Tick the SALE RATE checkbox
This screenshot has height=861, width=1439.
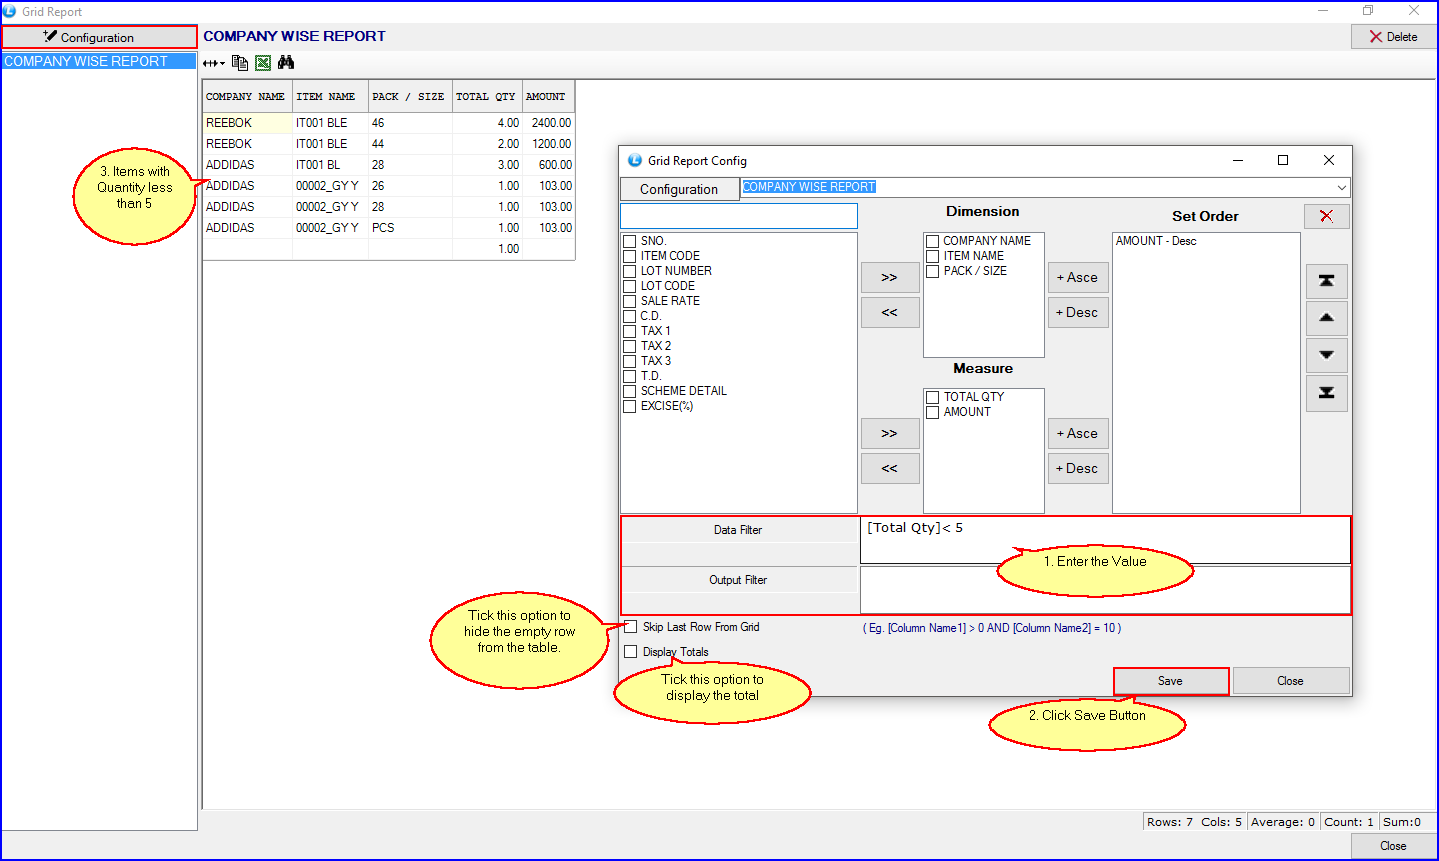(x=630, y=301)
